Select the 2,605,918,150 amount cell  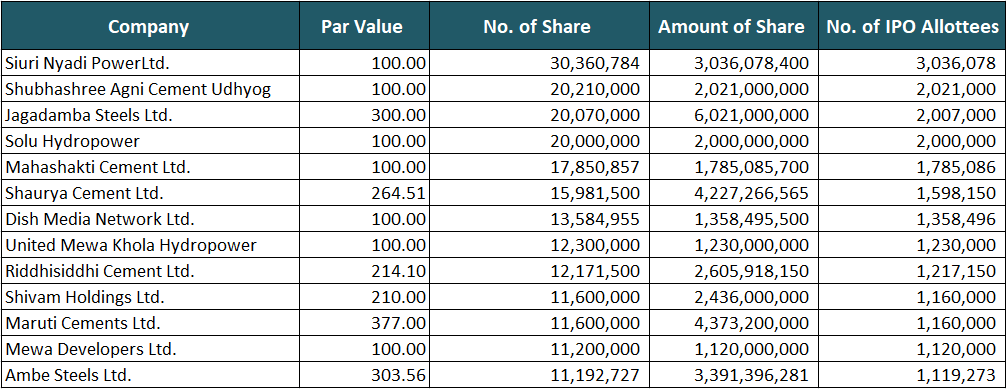(732, 271)
